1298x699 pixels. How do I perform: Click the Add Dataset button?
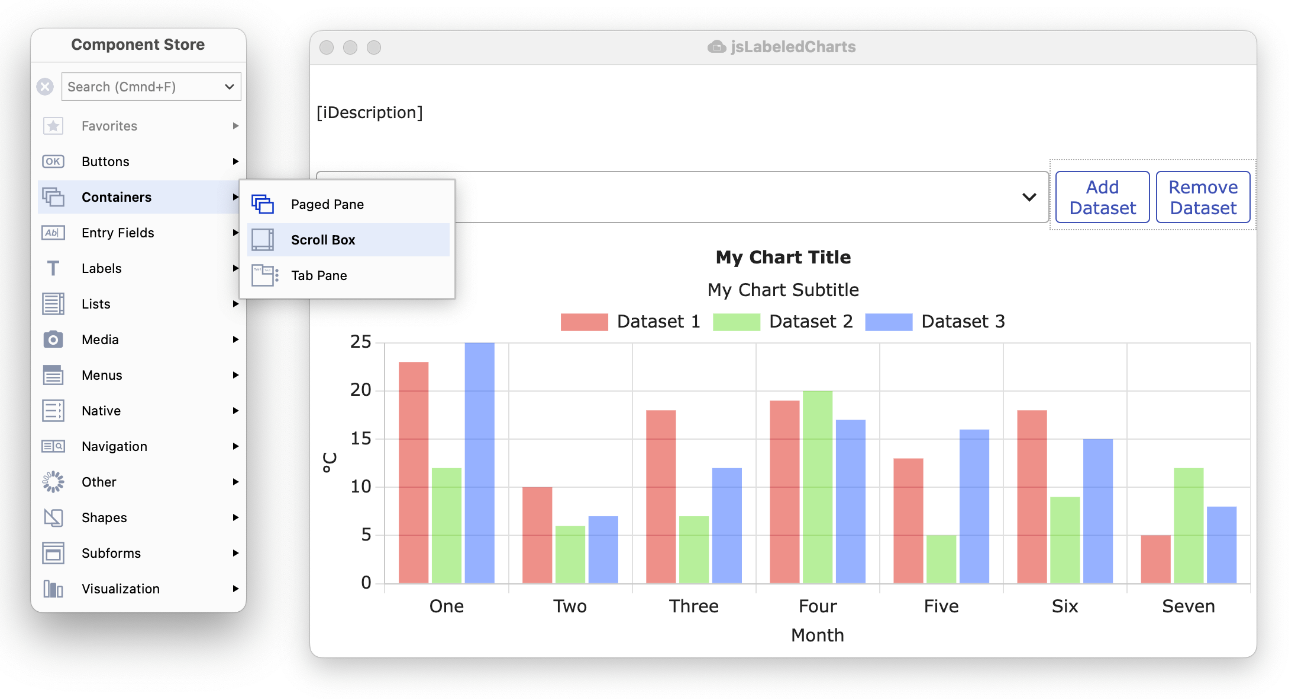click(x=1102, y=197)
